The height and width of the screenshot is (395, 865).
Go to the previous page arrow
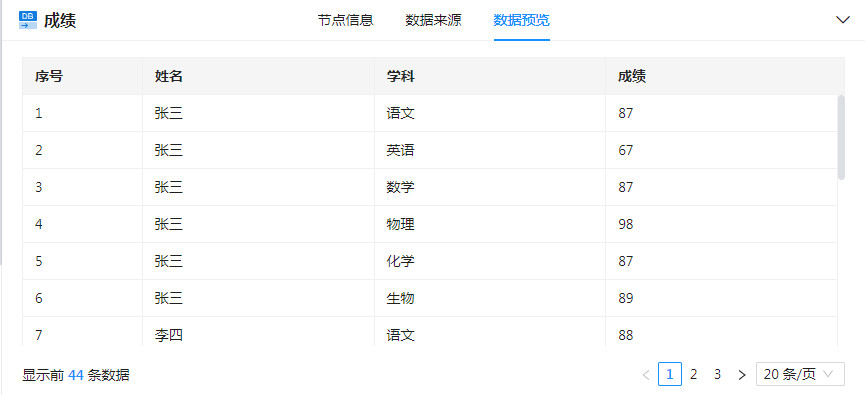(646, 375)
